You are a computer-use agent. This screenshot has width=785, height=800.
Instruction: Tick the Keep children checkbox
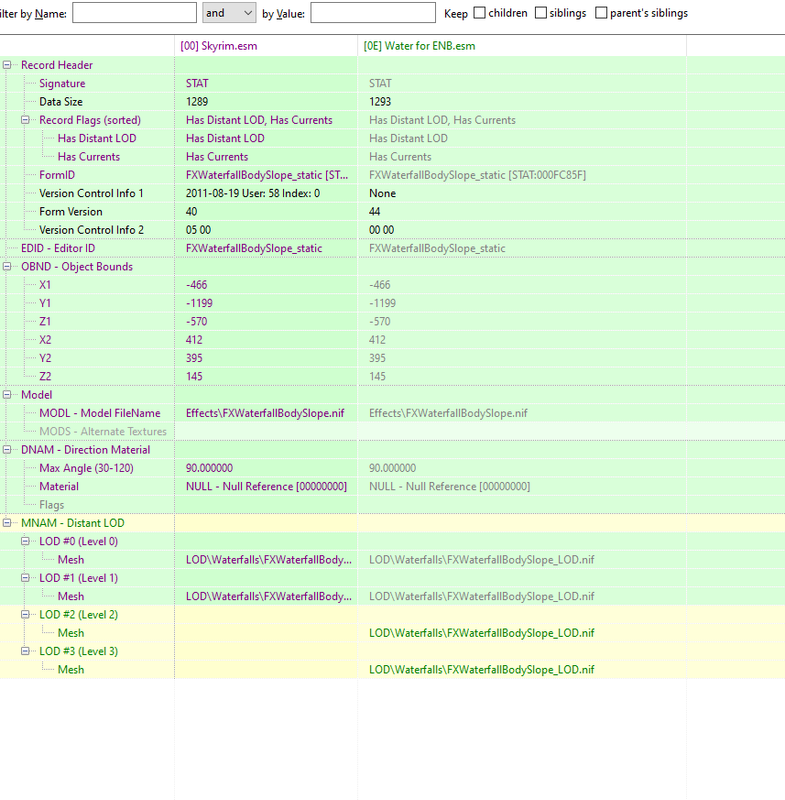[x=479, y=13]
